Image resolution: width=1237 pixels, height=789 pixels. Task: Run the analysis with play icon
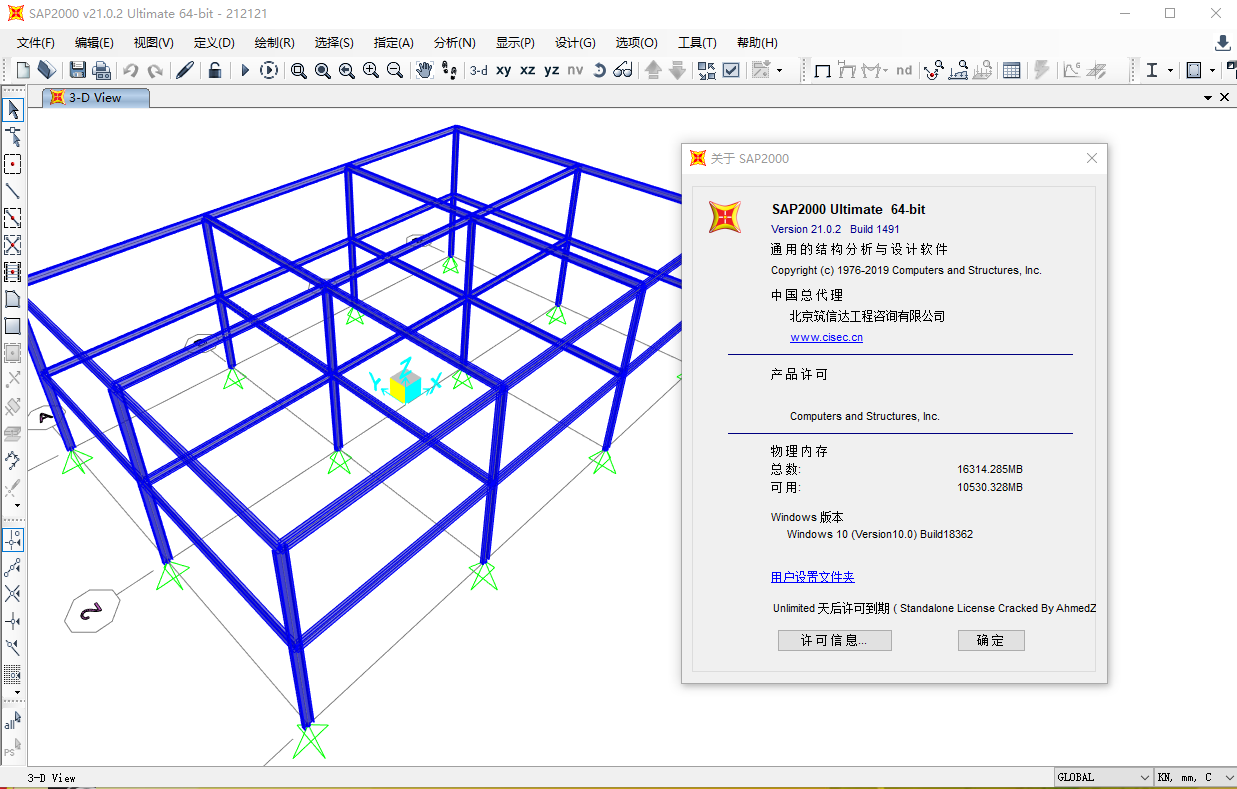pyautogui.click(x=245, y=70)
